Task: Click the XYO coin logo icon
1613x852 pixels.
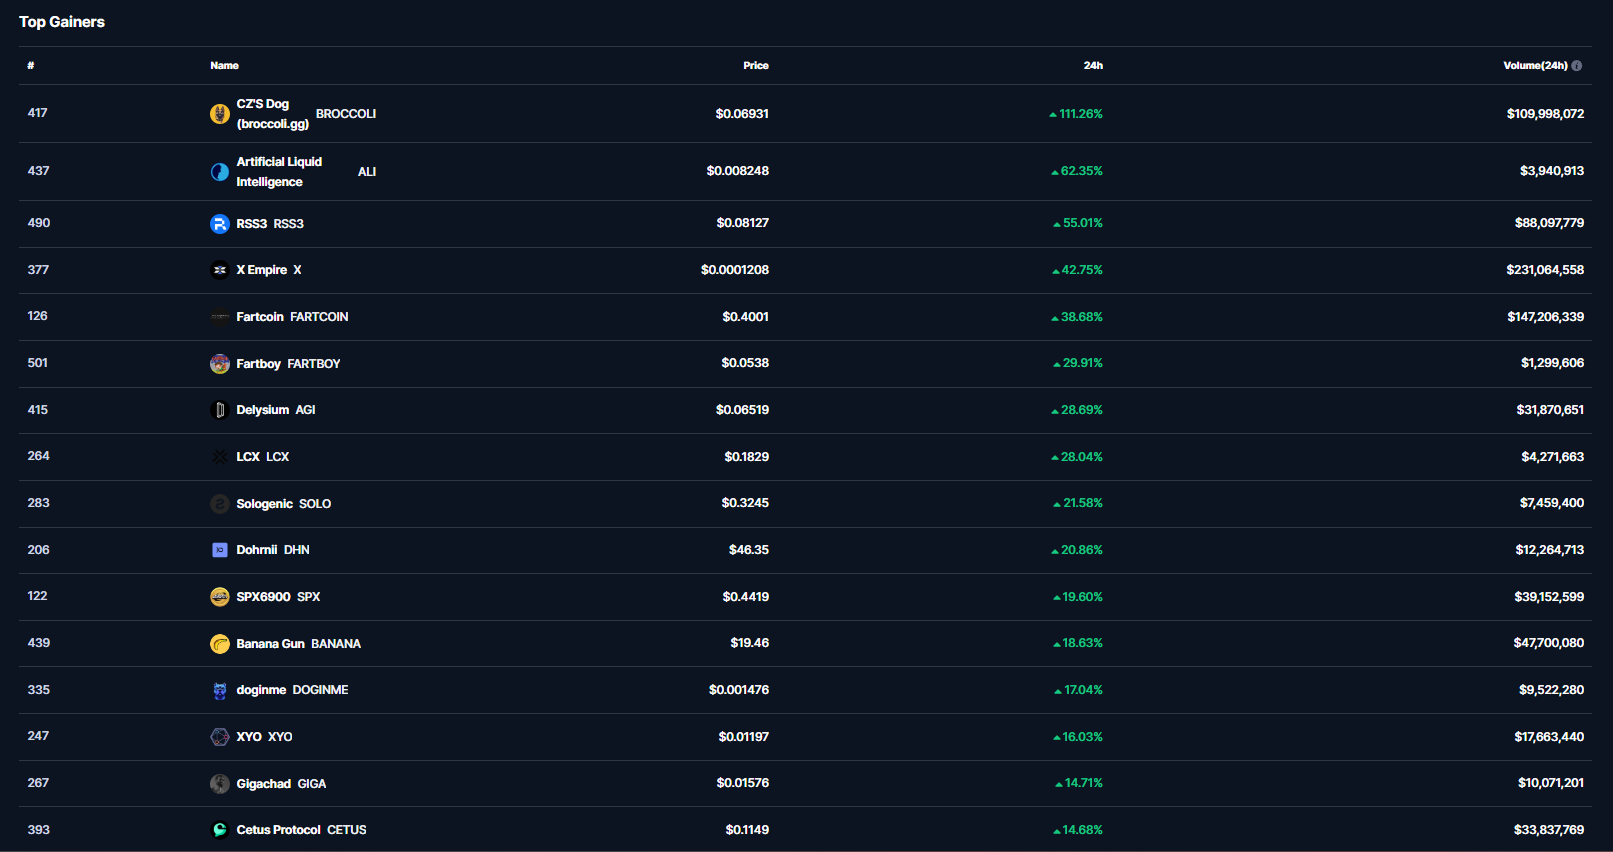Action: [220, 737]
